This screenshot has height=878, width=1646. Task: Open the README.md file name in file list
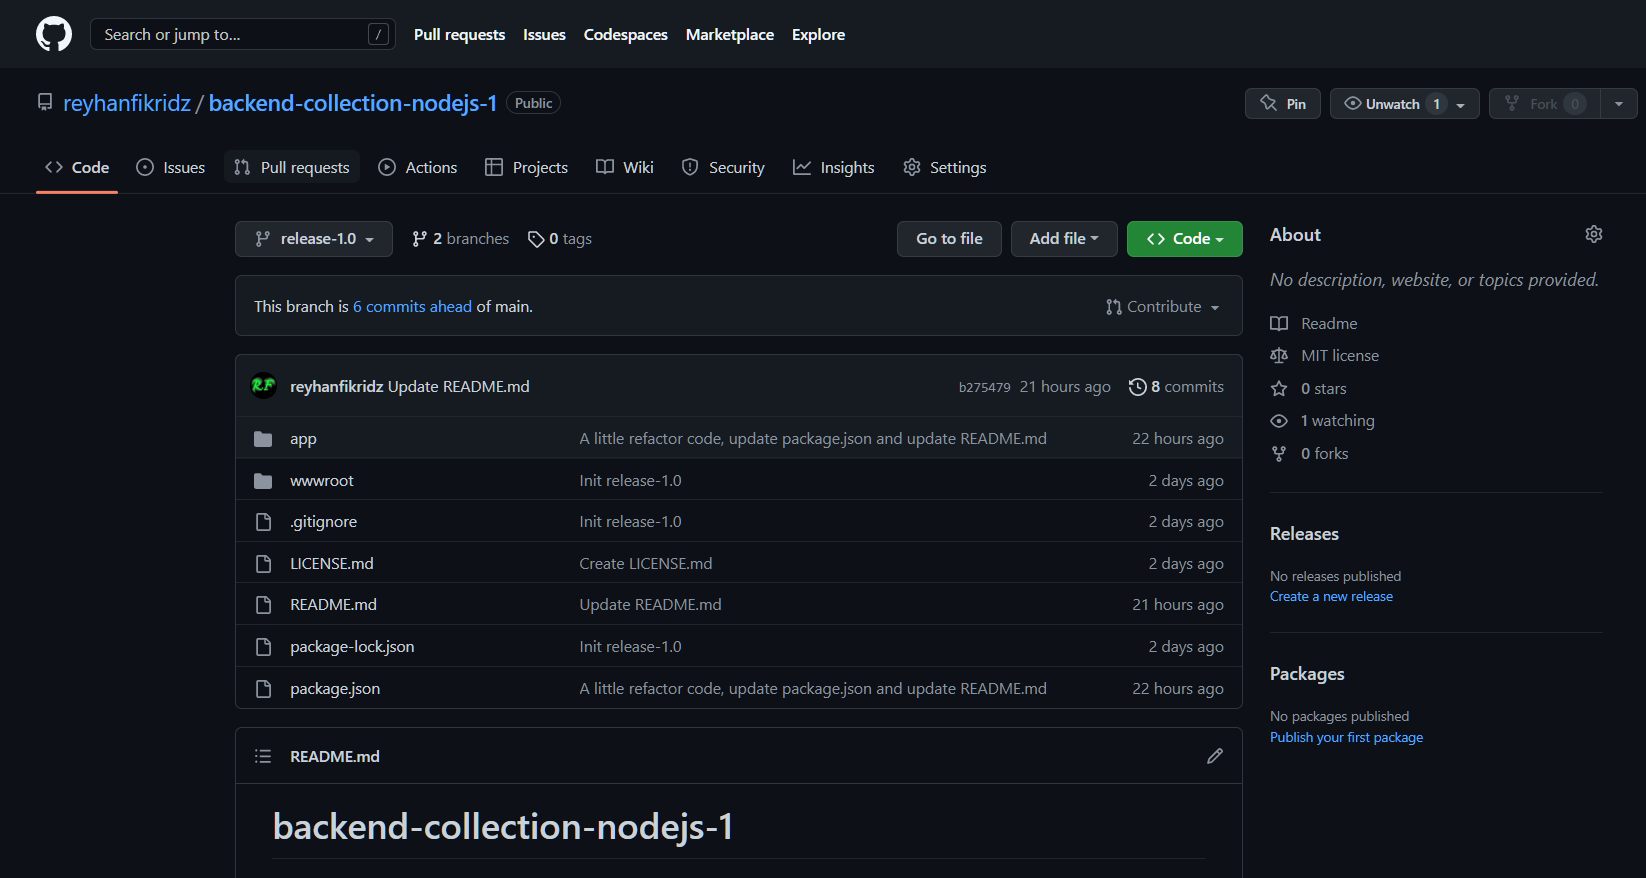tap(333, 605)
